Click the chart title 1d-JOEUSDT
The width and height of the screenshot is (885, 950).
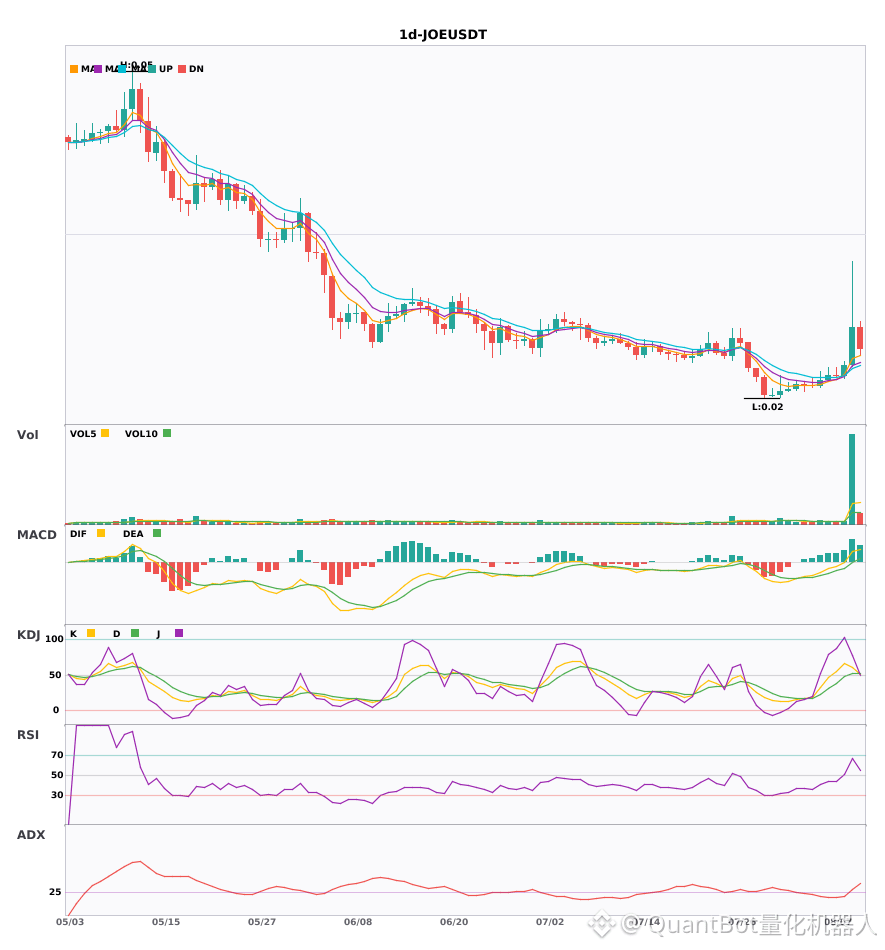[x=442, y=35]
